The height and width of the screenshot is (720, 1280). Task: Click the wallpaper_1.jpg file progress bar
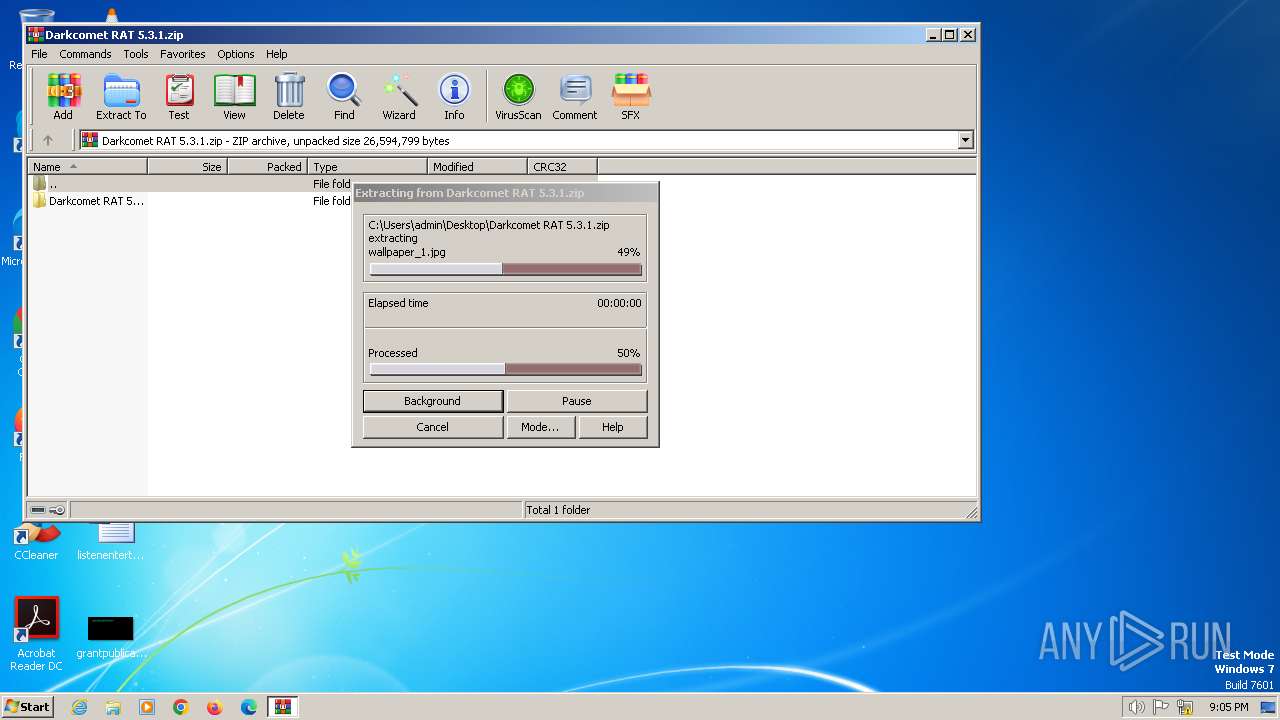click(505, 269)
